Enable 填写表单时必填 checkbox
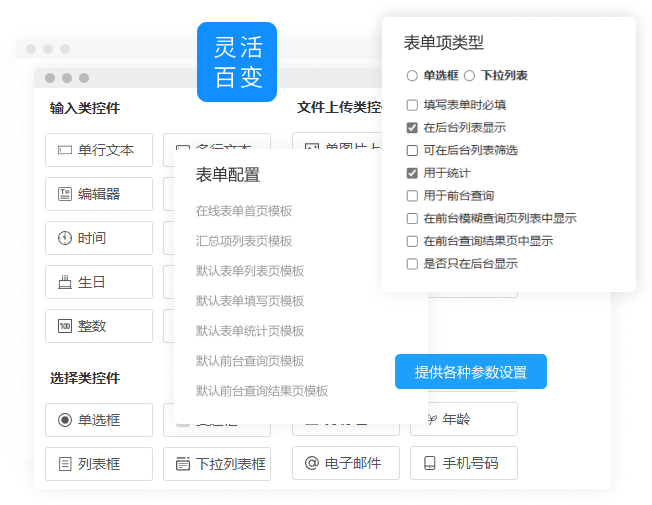Viewport: 652px width, 505px height. click(412, 104)
